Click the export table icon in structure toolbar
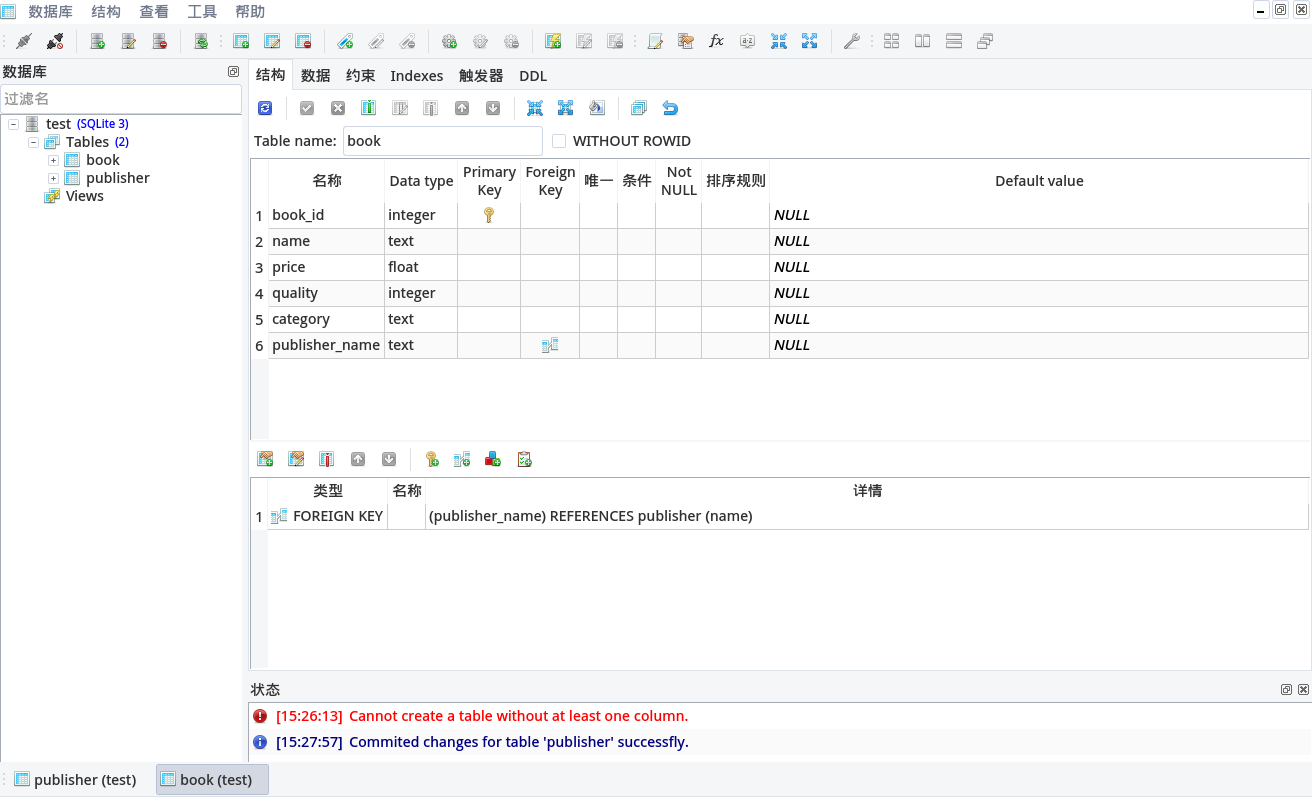This screenshot has width=1312, height=797. coord(565,108)
